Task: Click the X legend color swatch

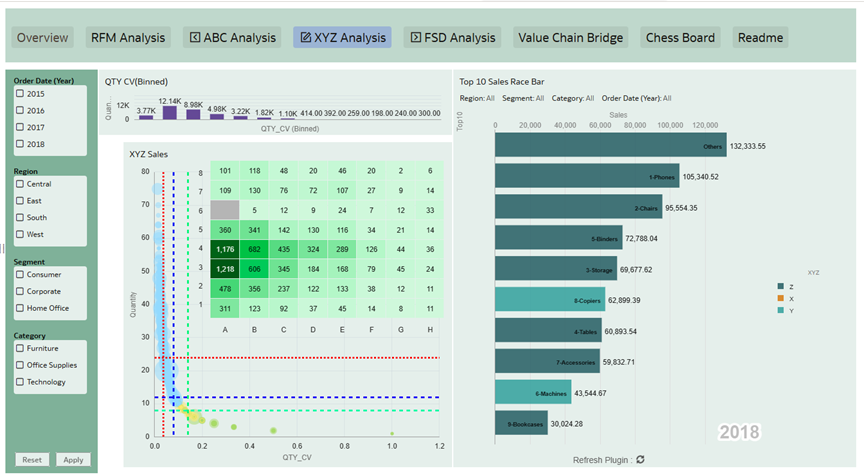Action: [780, 298]
